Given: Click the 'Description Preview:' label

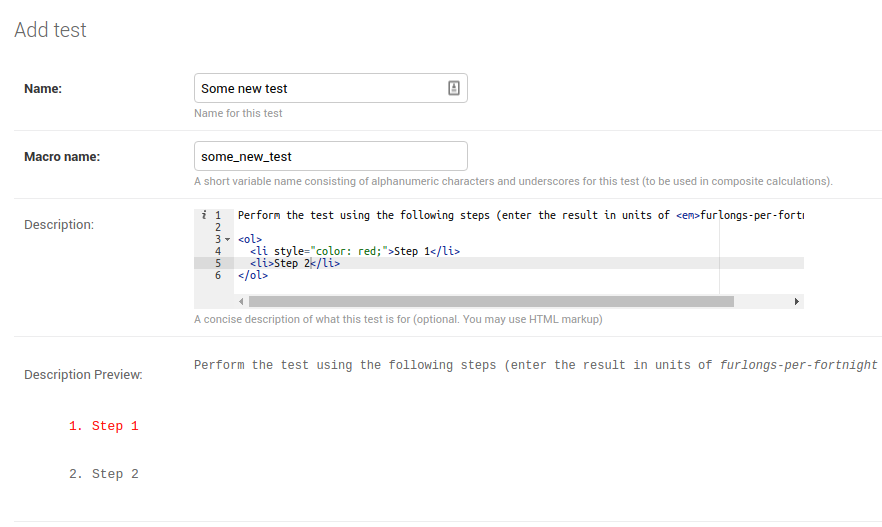Looking at the screenshot, I should coord(83,375).
